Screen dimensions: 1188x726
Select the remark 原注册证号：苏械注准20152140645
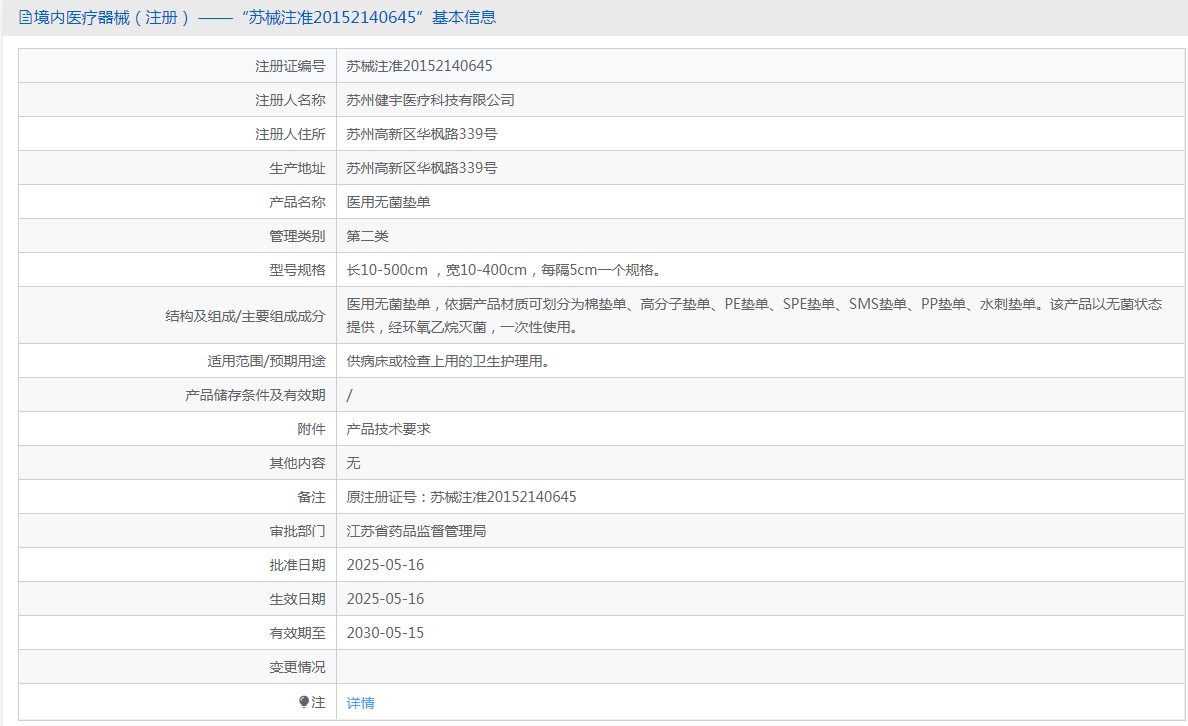[461, 497]
